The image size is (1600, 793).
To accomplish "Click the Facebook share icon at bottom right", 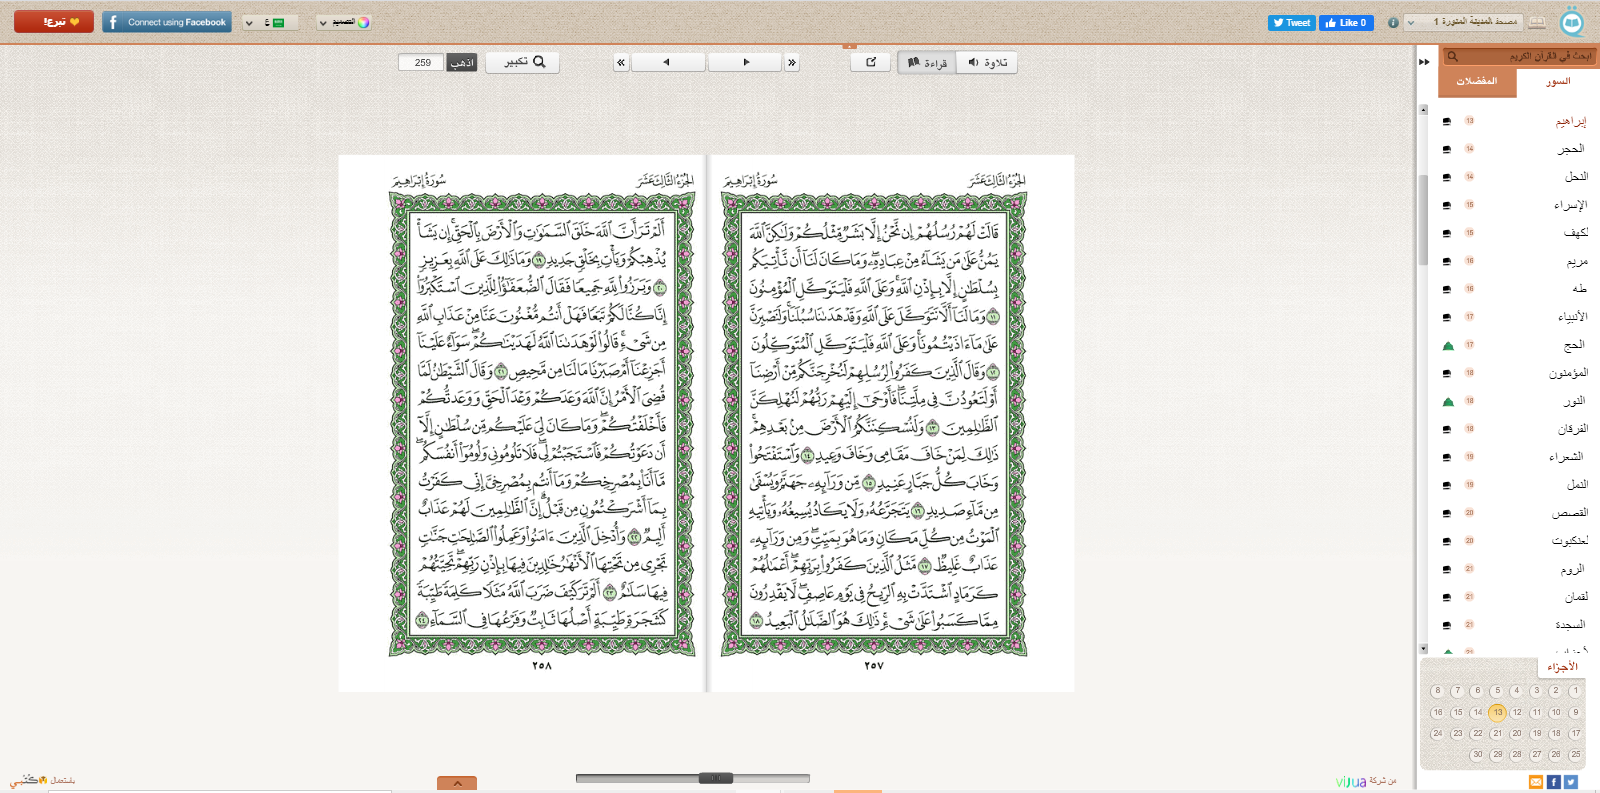I will tap(1553, 782).
